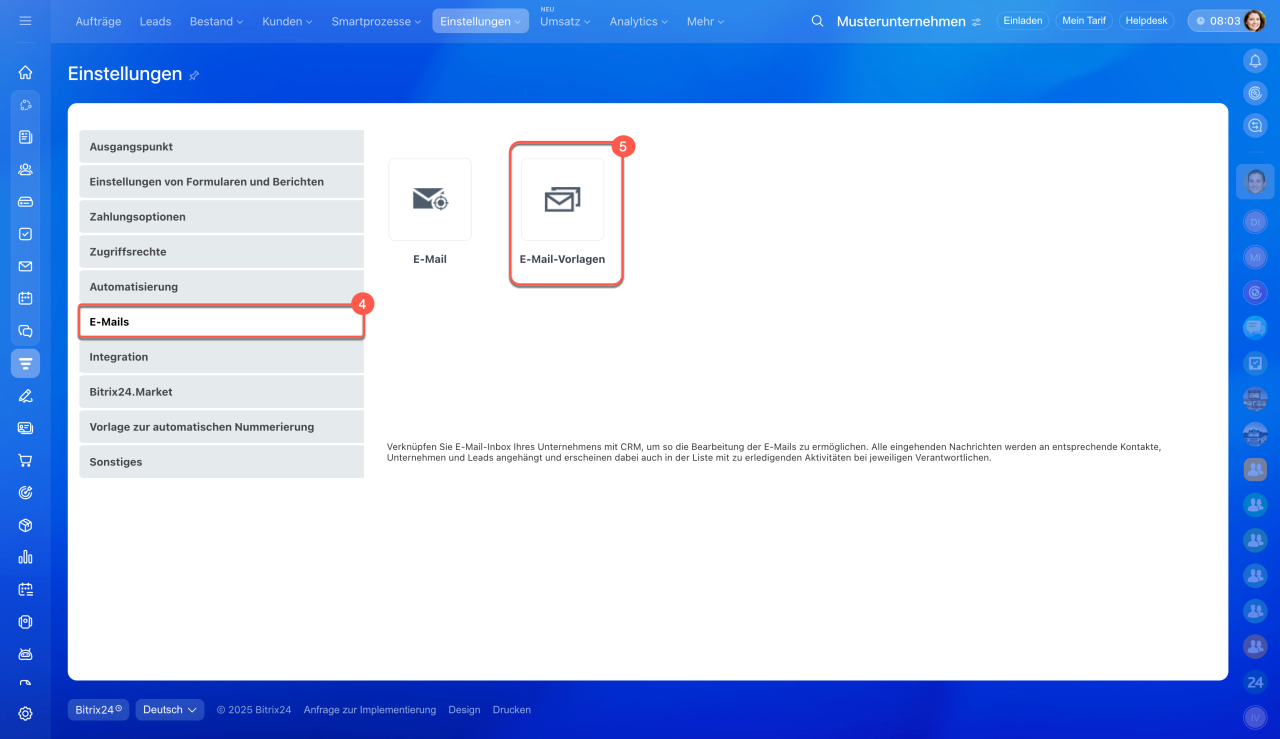This screenshot has height=739, width=1280.
Task: Open the Leads menu item
Action: point(155,21)
